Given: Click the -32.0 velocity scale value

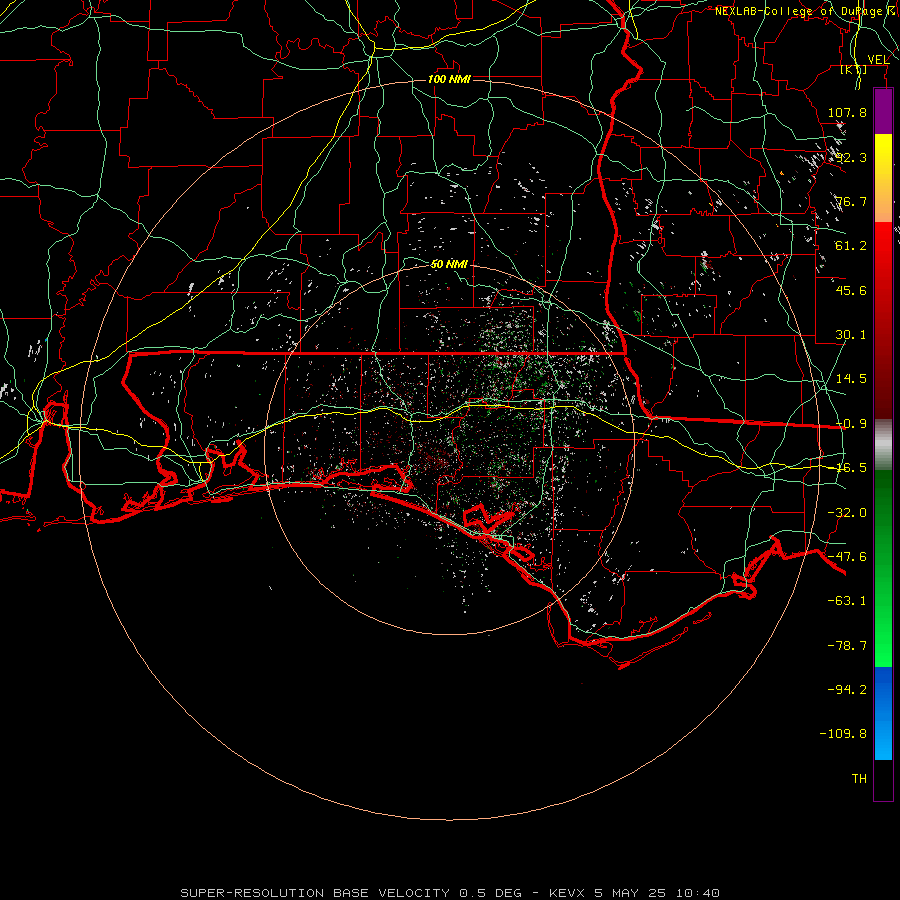Looking at the screenshot, I should [847, 513].
